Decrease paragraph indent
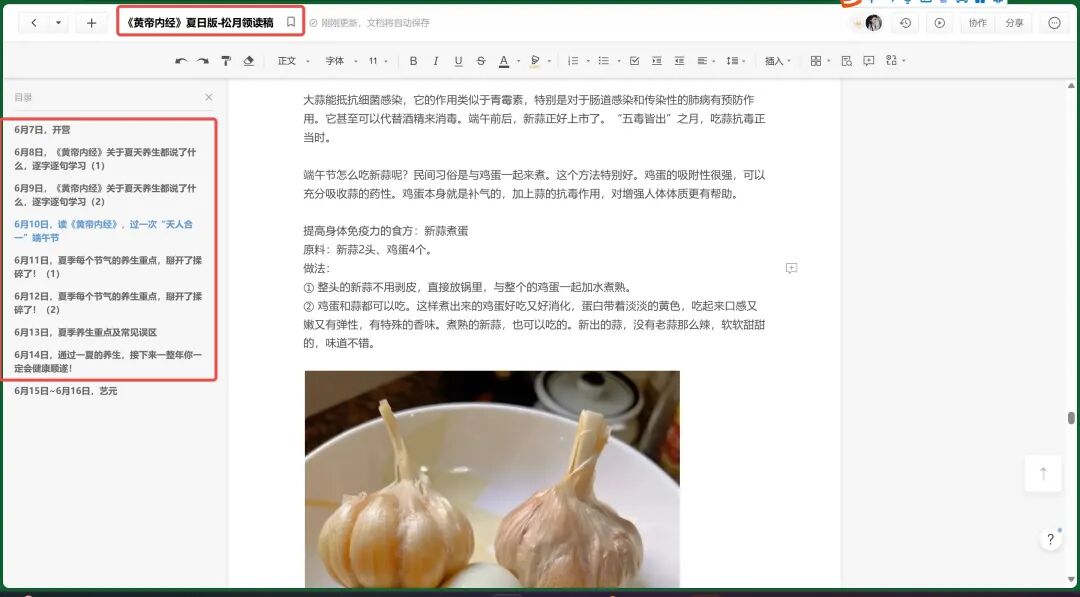The height and width of the screenshot is (597, 1080). [679, 61]
